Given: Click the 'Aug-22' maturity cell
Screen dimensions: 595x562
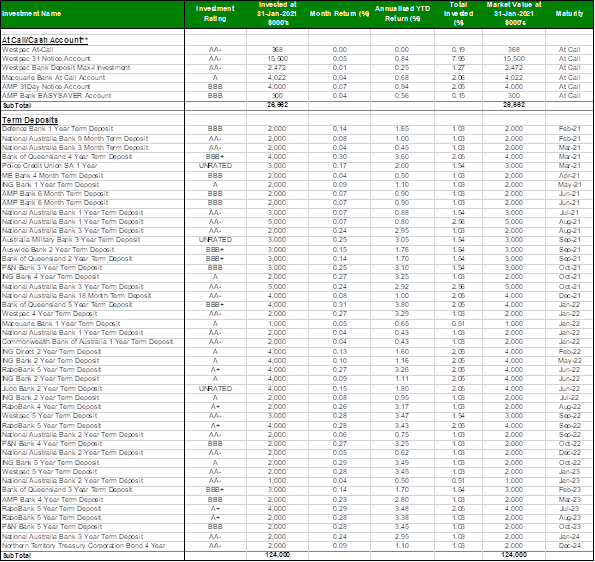Looking at the screenshot, I should tap(569, 407).
